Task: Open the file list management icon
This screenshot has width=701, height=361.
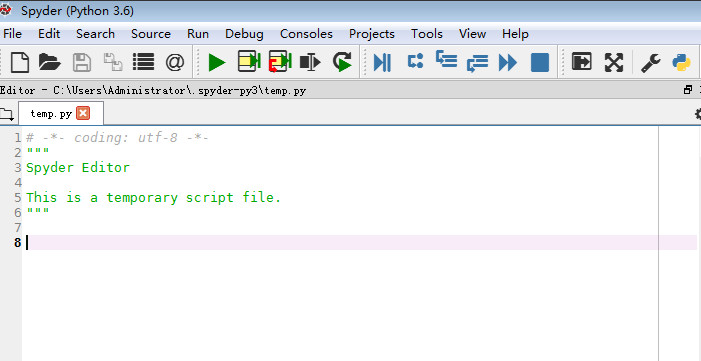Action: (144, 62)
